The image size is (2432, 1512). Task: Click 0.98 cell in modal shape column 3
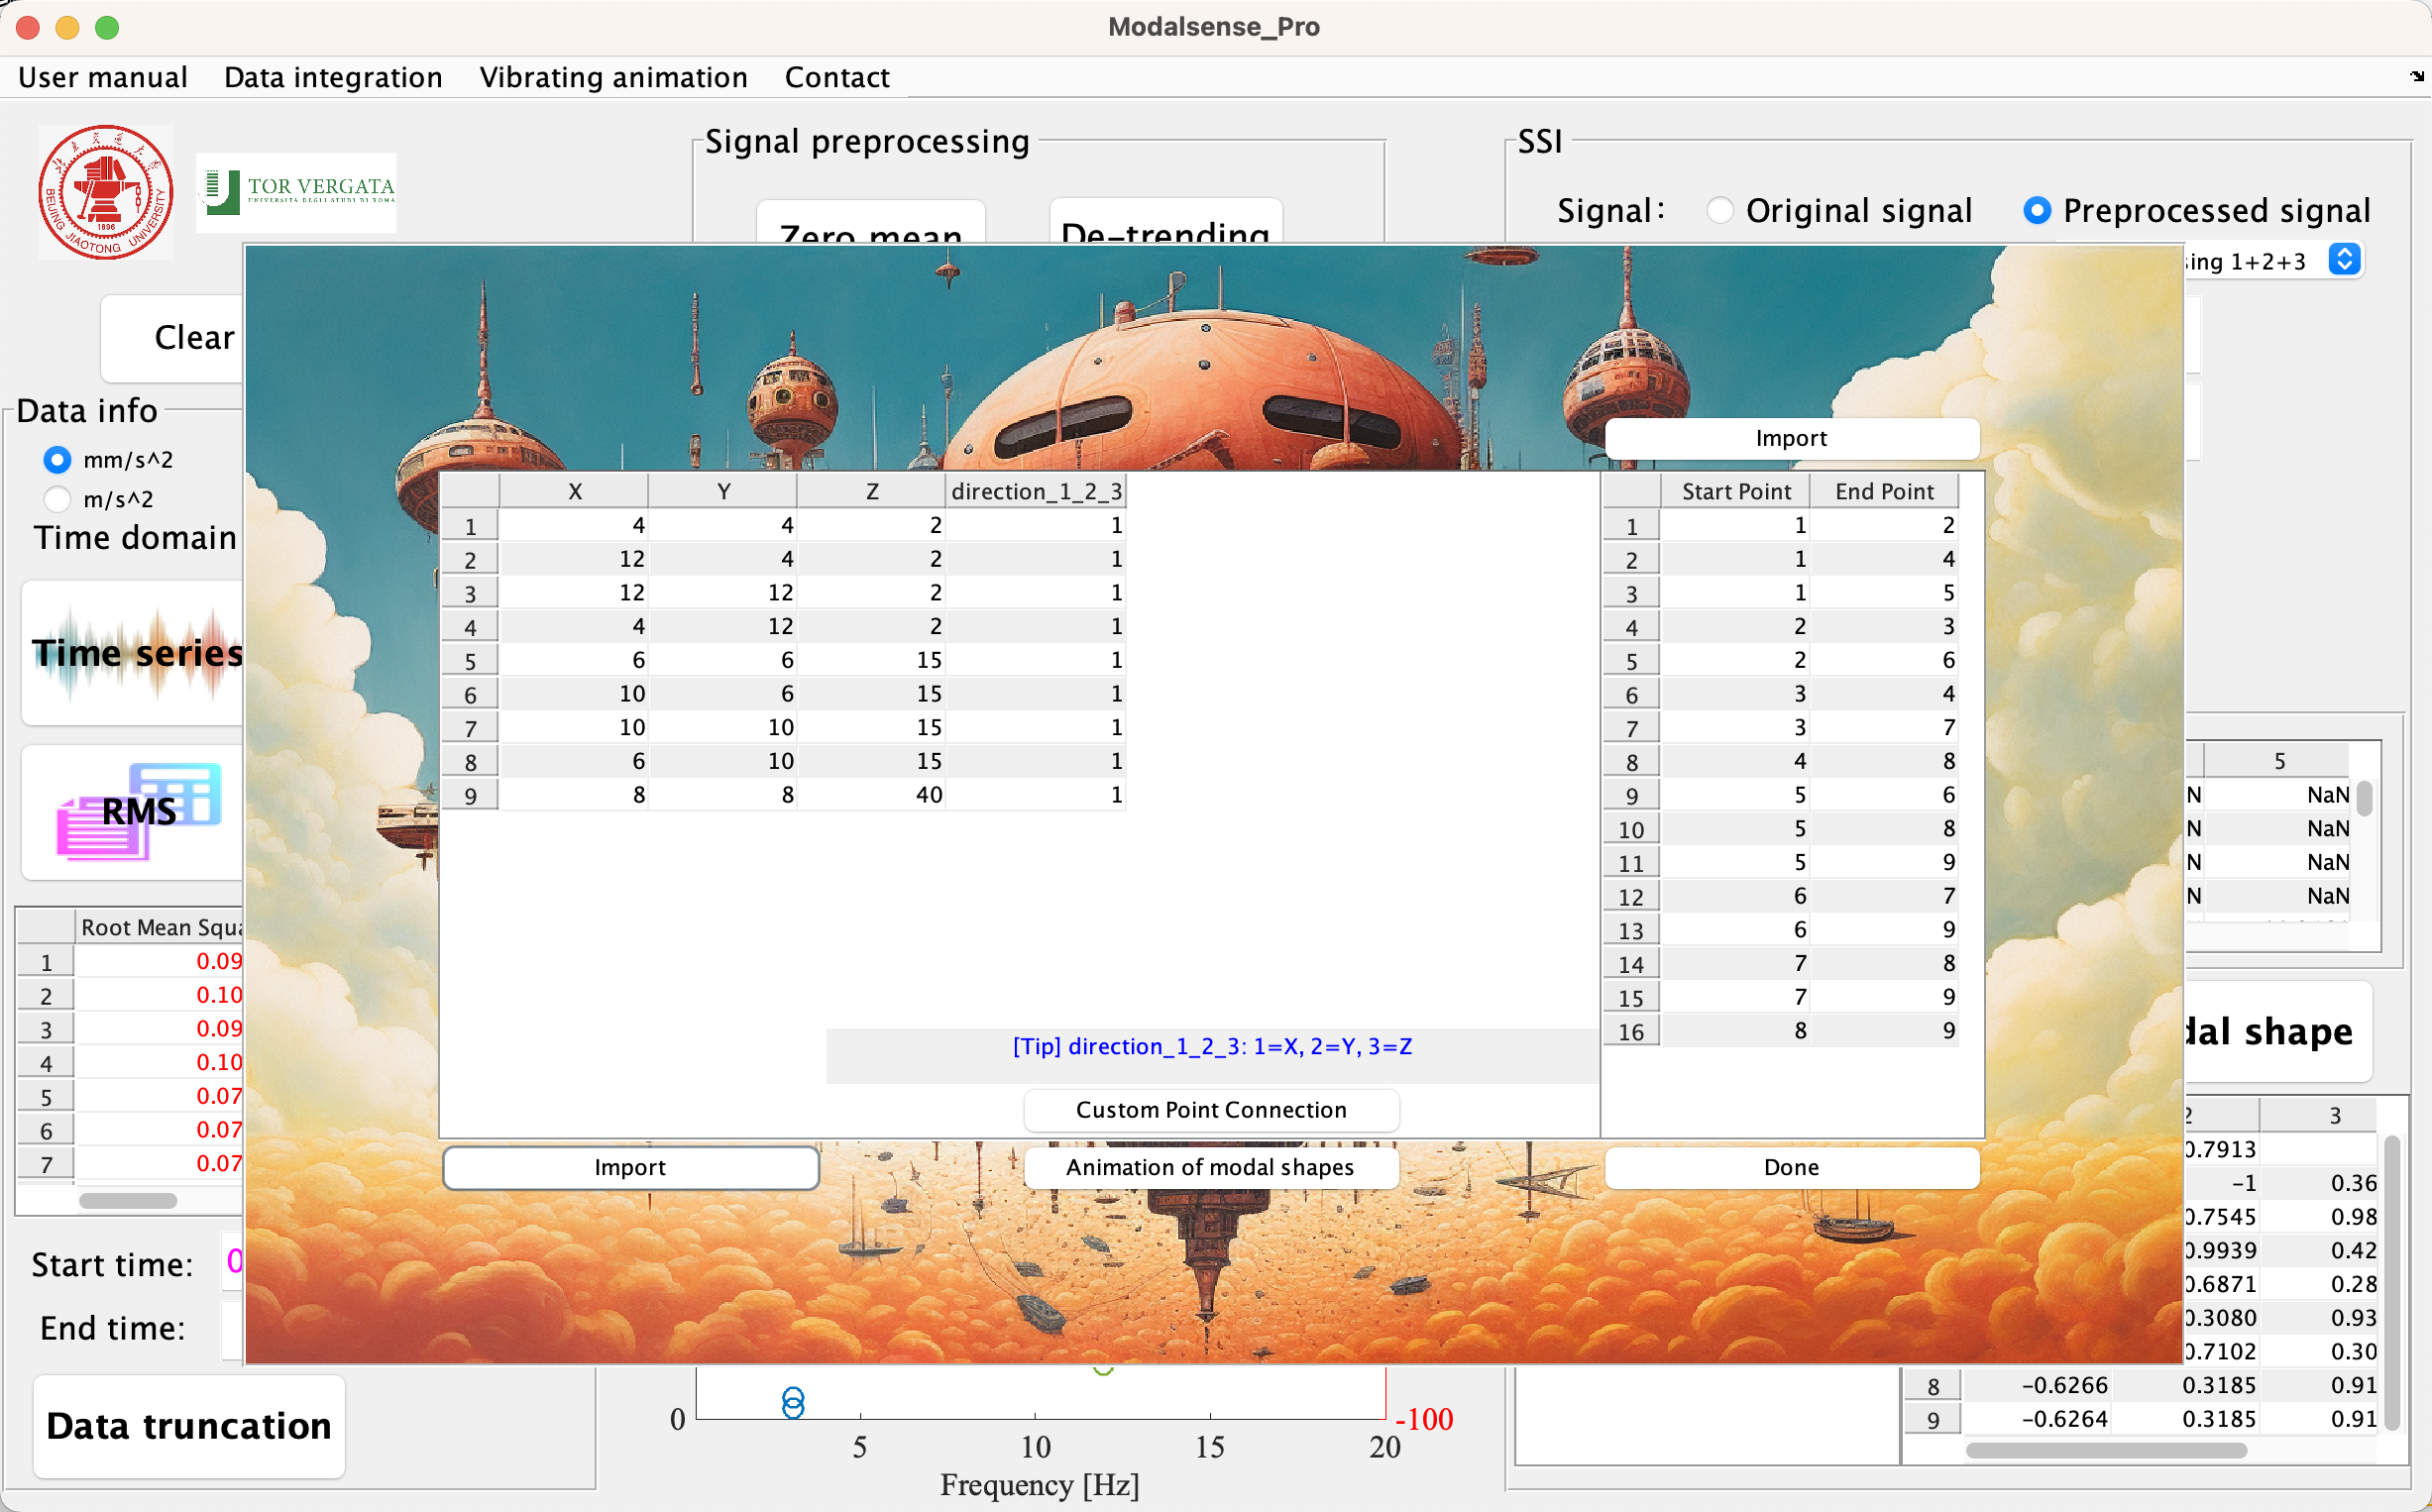point(2319,1217)
